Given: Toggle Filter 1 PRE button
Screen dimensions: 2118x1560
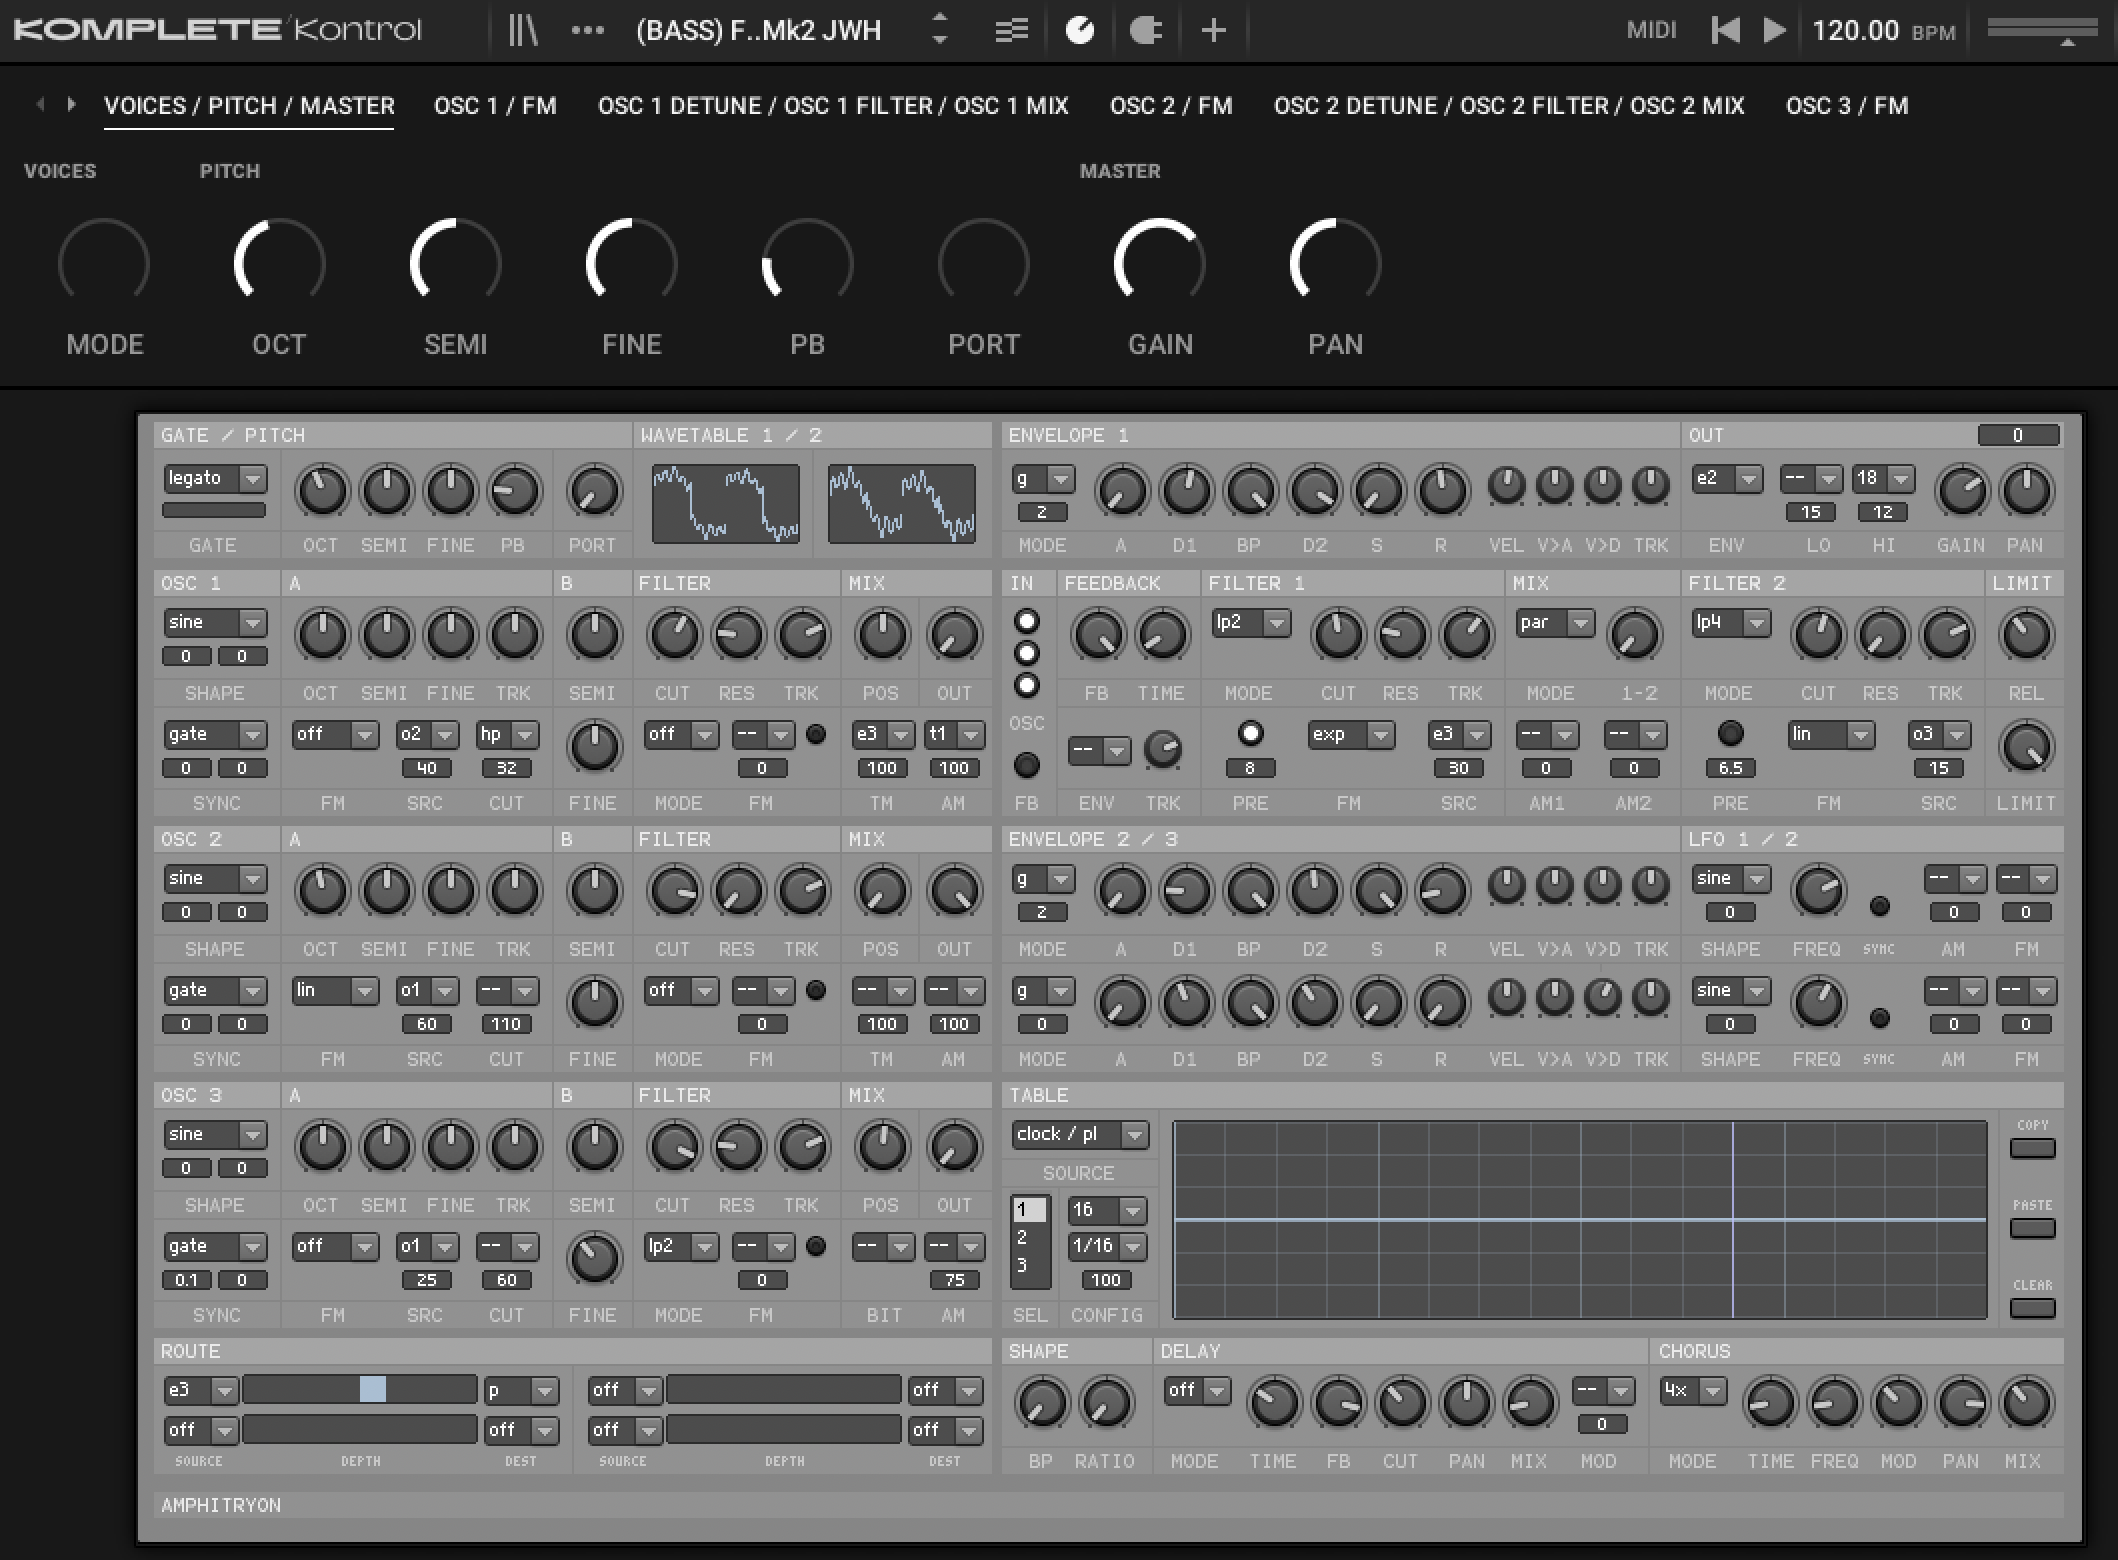Looking at the screenshot, I should click(x=1250, y=733).
